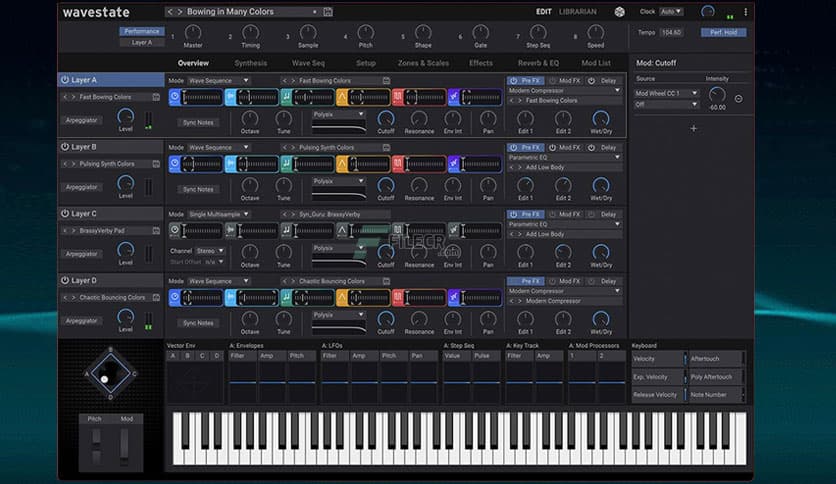Image resolution: width=836 pixels, height=484 pixels.
Task: Open the Clock Auto dropdown
Action: click(671, 12)
